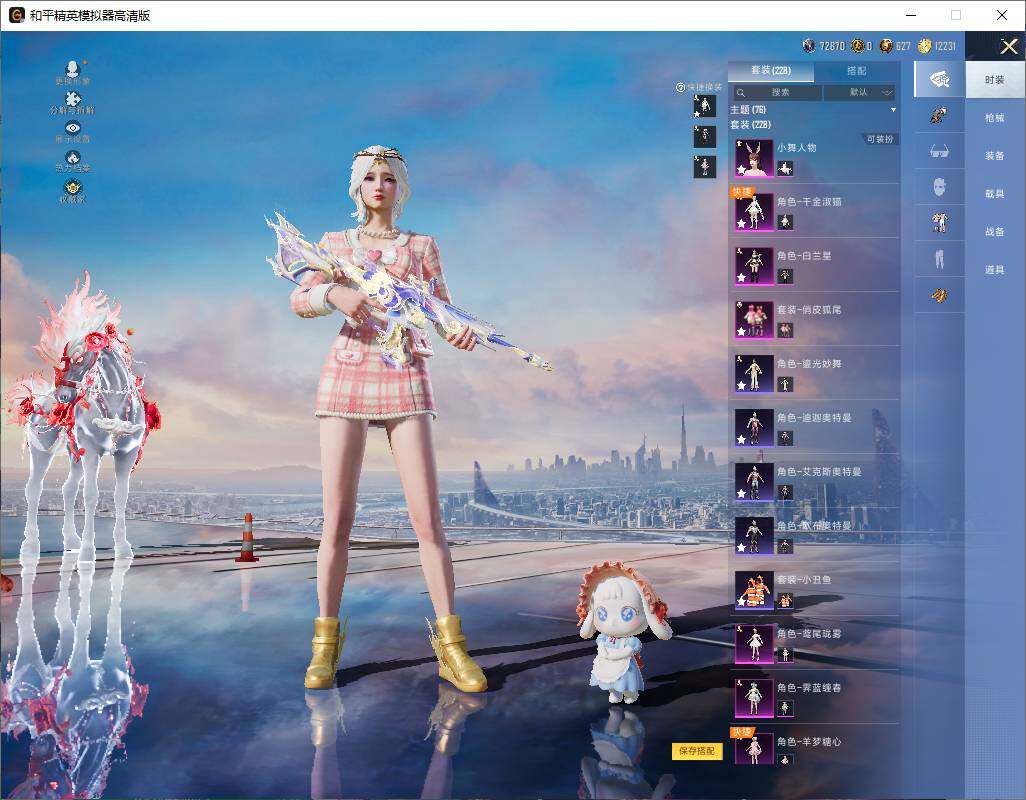This screenshot has width=1026, height=800.
Task: Click the 可装扮 filter button
Action: [879, 139]
